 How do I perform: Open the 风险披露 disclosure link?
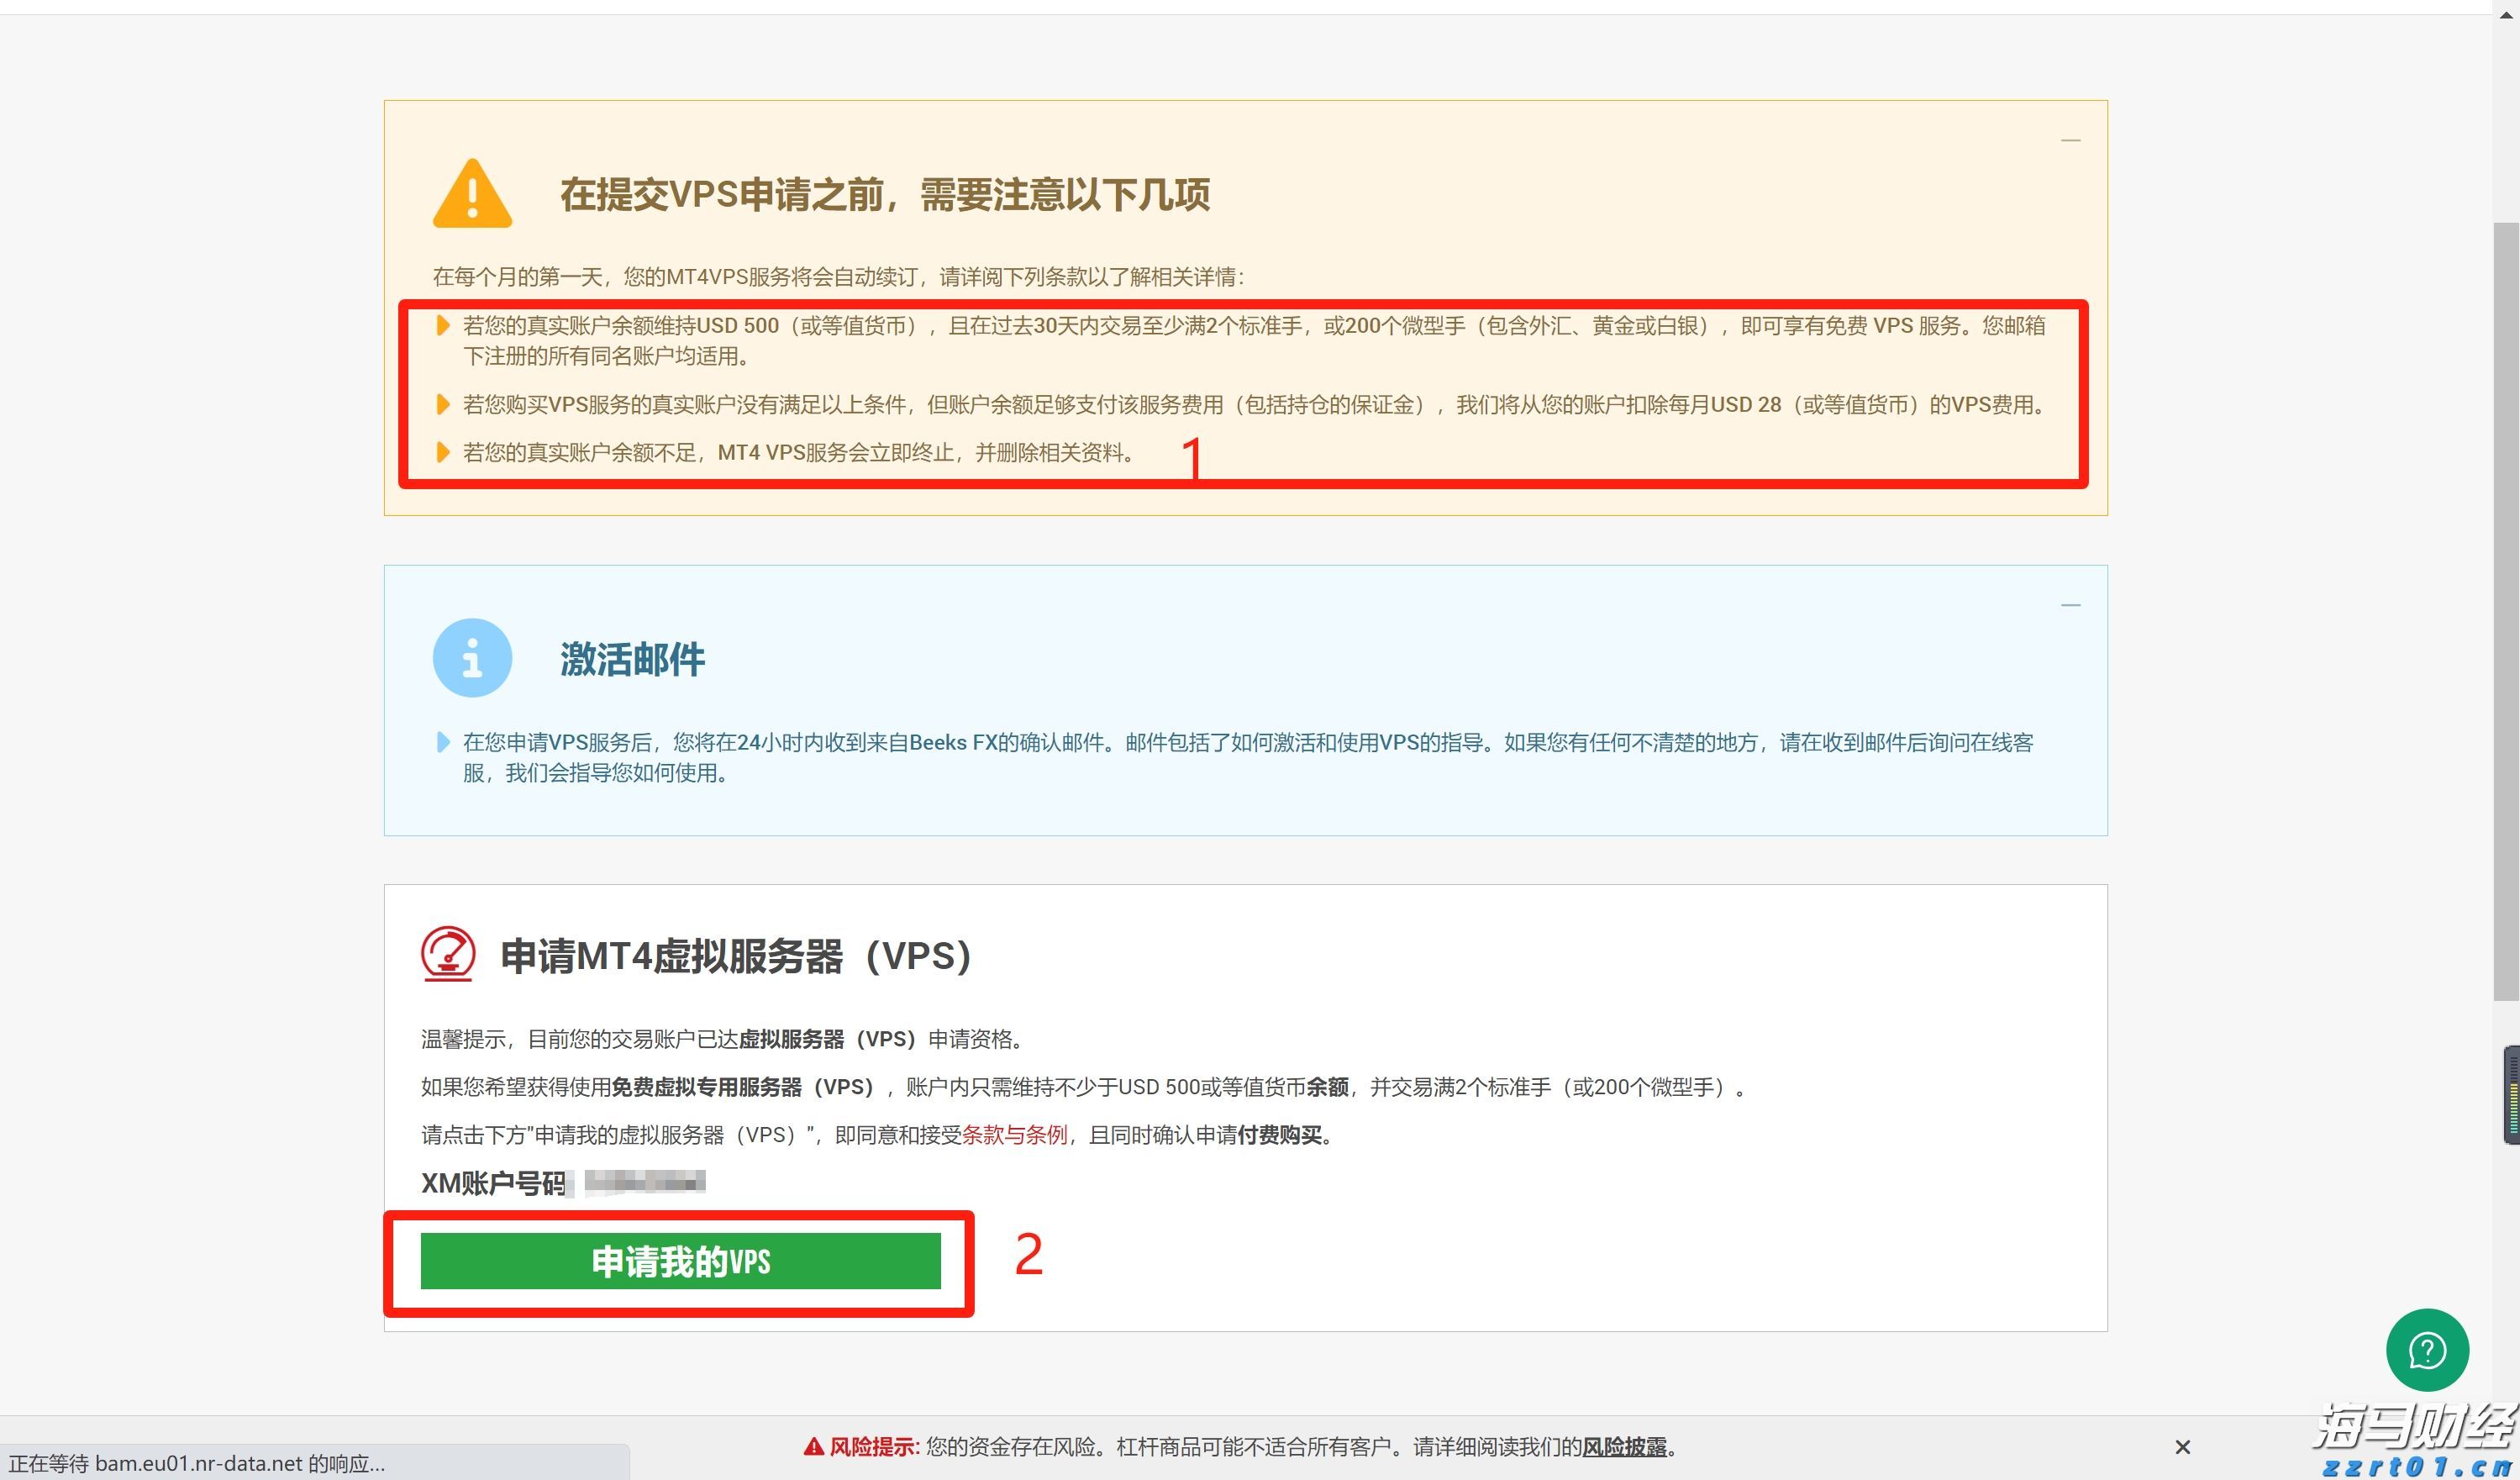click(x=1625, y=1447)
